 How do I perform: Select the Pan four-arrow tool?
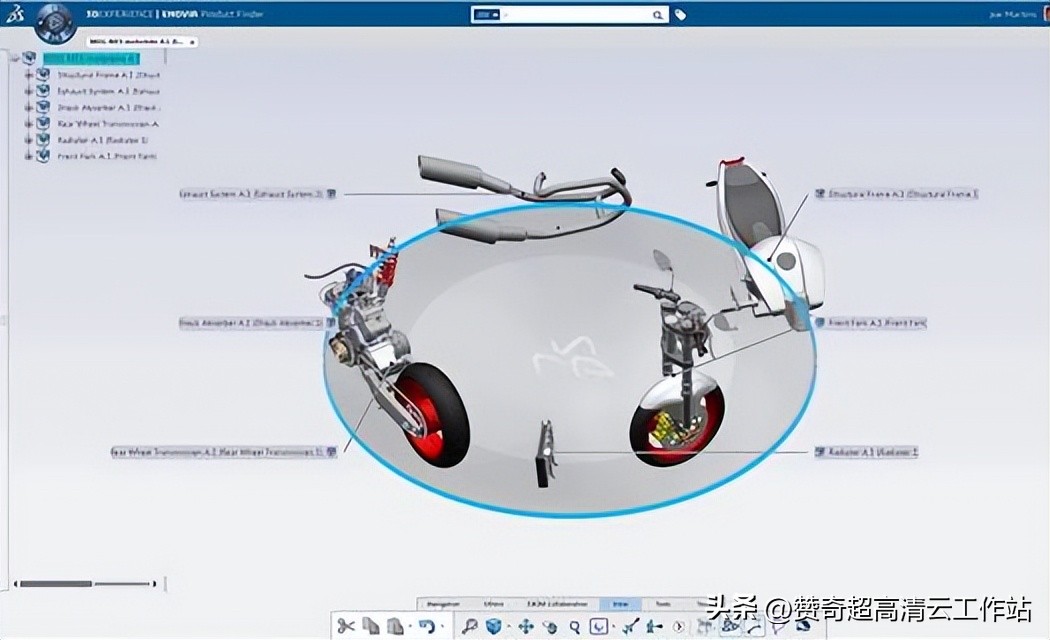(527, 628)
